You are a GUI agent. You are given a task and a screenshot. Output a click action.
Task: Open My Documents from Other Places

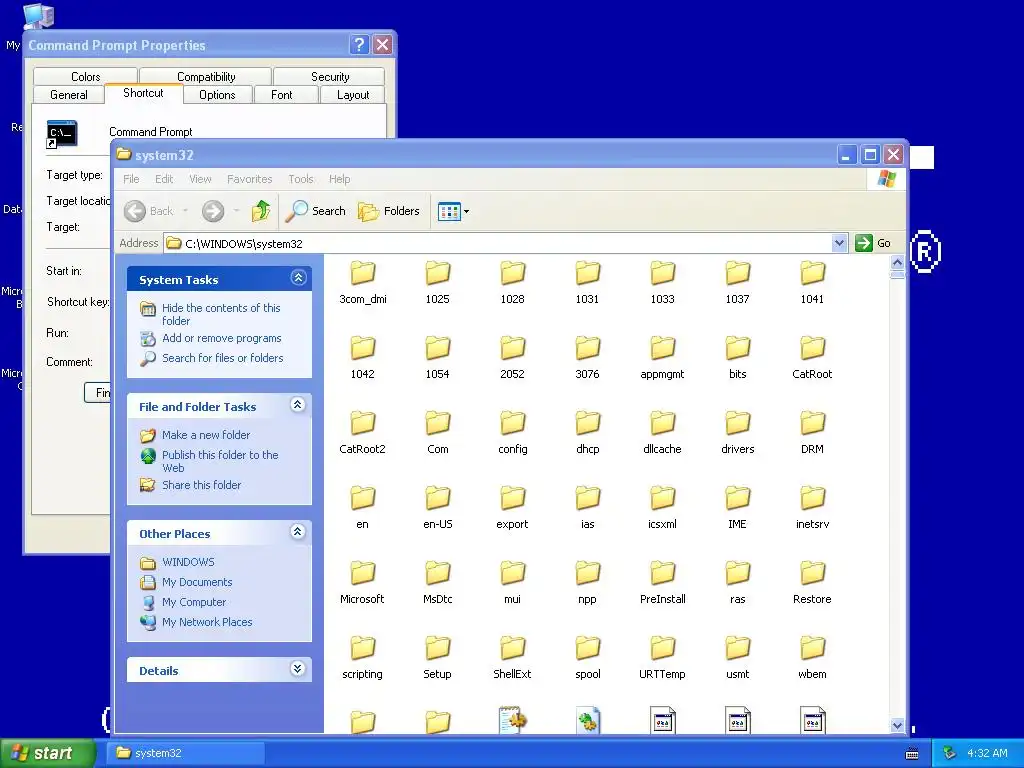click(x=197, y=582)
